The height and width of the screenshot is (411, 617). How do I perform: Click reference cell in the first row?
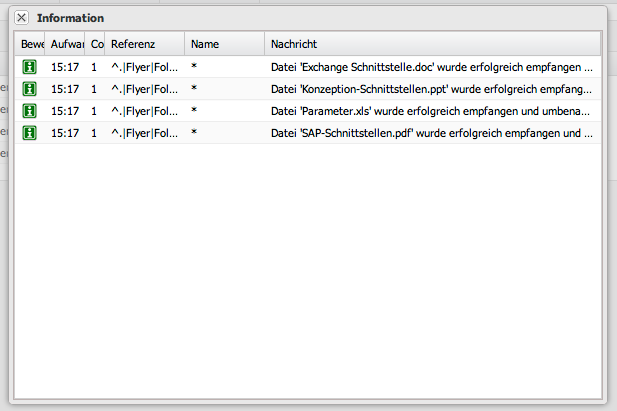click(144, 67)
